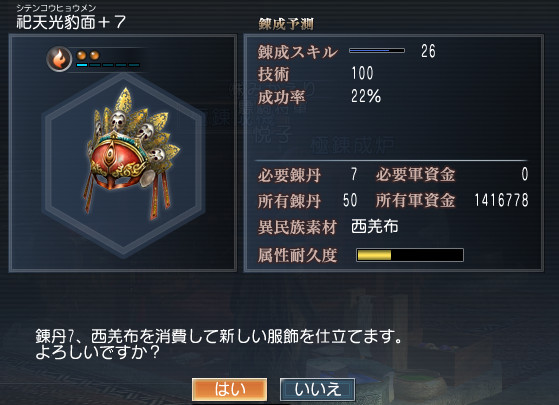Click the first orange orb slot

(x=82, y=55)
